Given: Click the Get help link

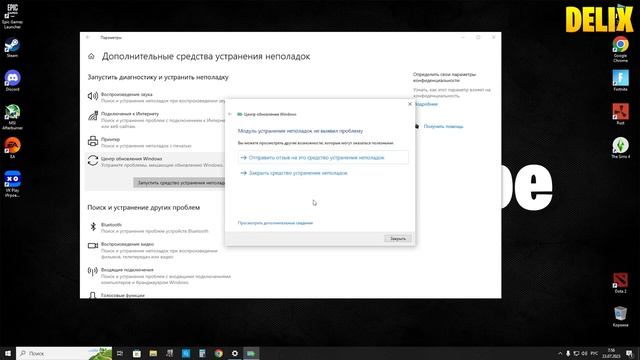Looking at the screenshot, I should (x=443, y=127).
